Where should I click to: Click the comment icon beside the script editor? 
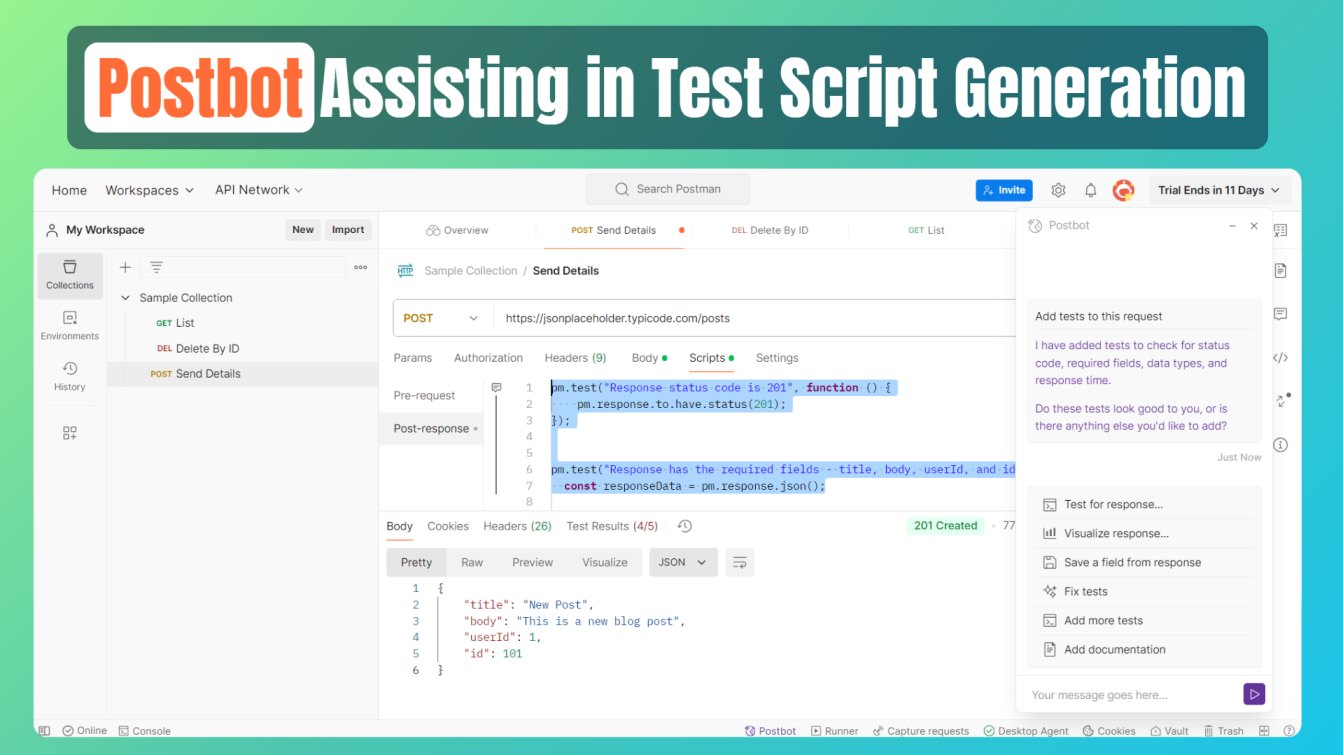(x=497, y=387)
